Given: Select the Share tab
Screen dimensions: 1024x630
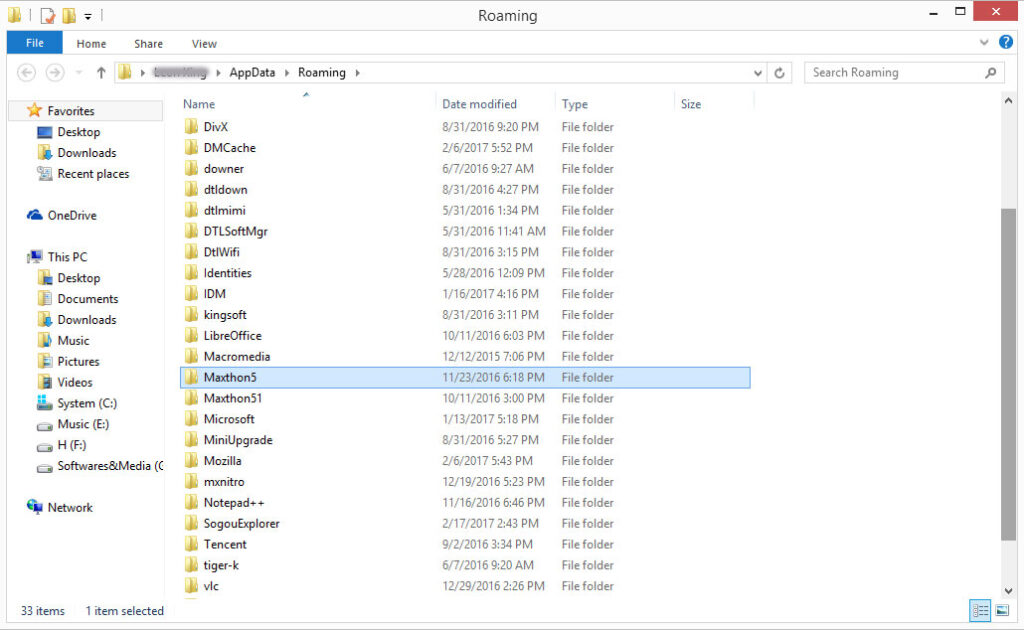Looking at the screenshot, I should pyautogui.click(x=148, y=43).
